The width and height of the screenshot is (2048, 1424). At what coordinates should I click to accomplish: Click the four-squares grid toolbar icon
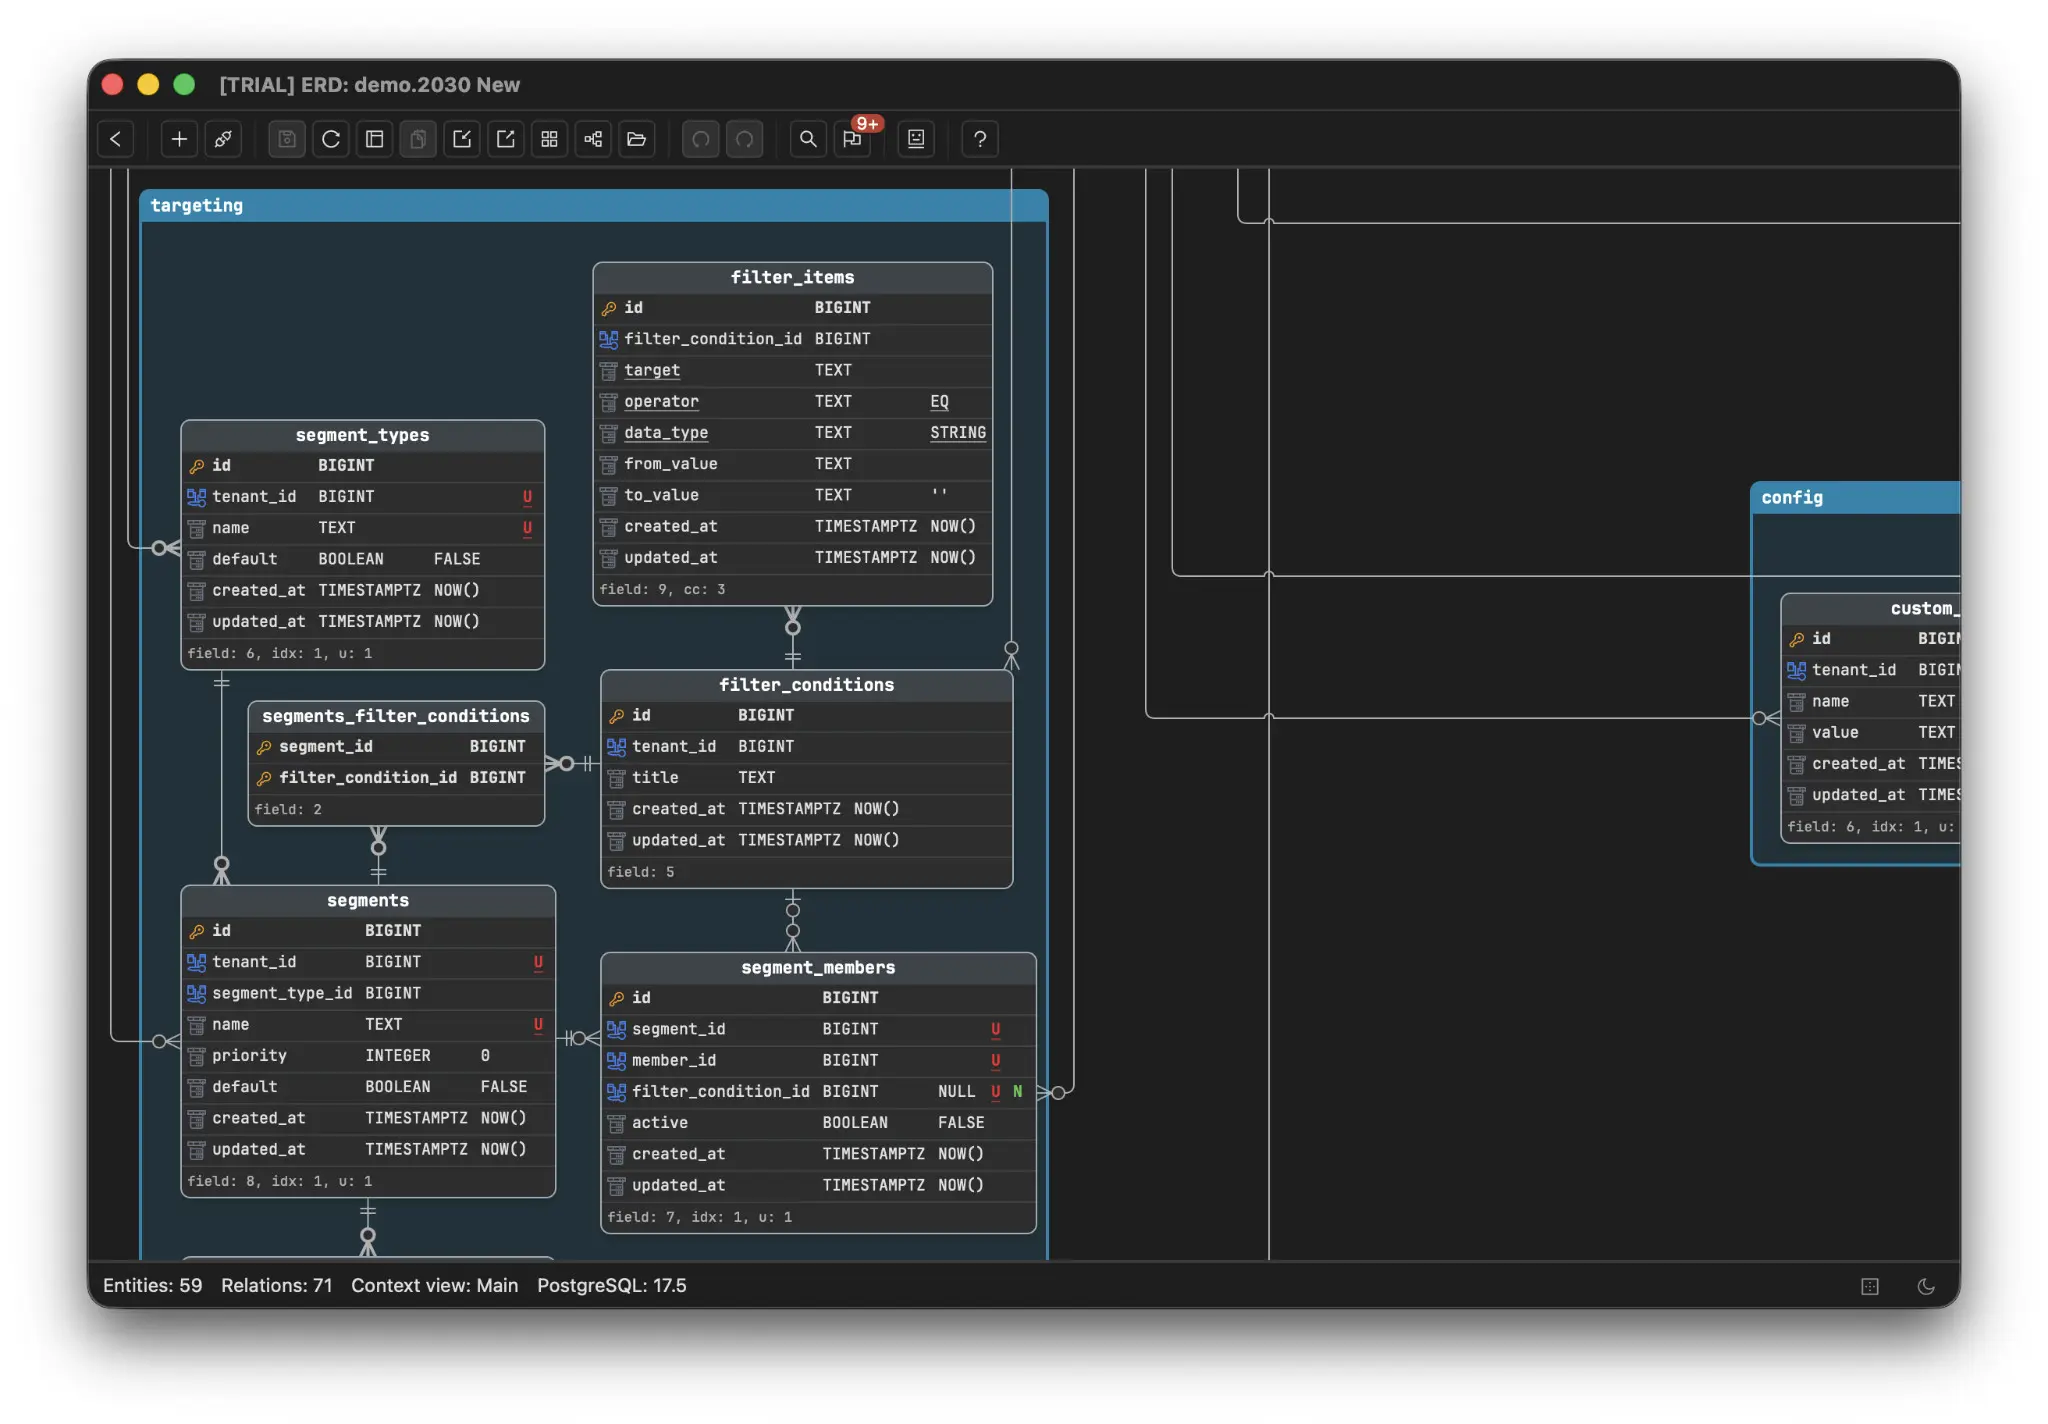tap(549, 139)
